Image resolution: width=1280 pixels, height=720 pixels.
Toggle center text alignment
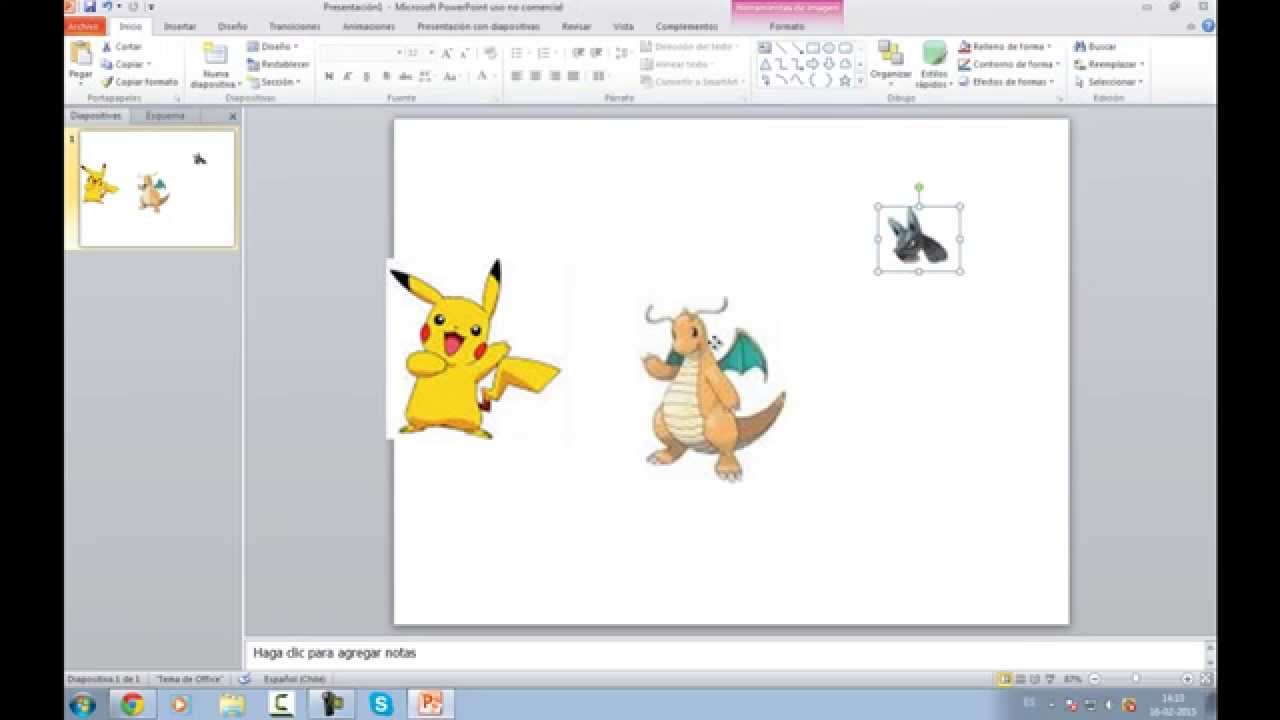[536, 76]
